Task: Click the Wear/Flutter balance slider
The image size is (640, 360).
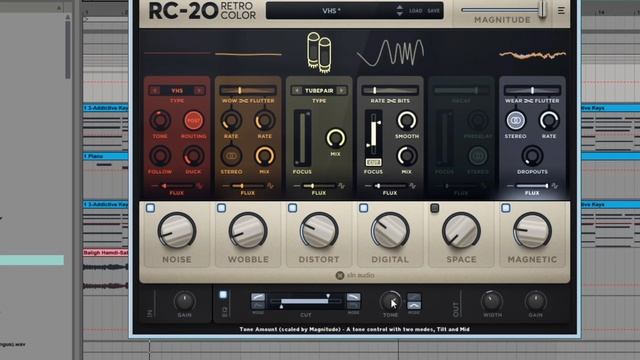Action: coord(532,91)
